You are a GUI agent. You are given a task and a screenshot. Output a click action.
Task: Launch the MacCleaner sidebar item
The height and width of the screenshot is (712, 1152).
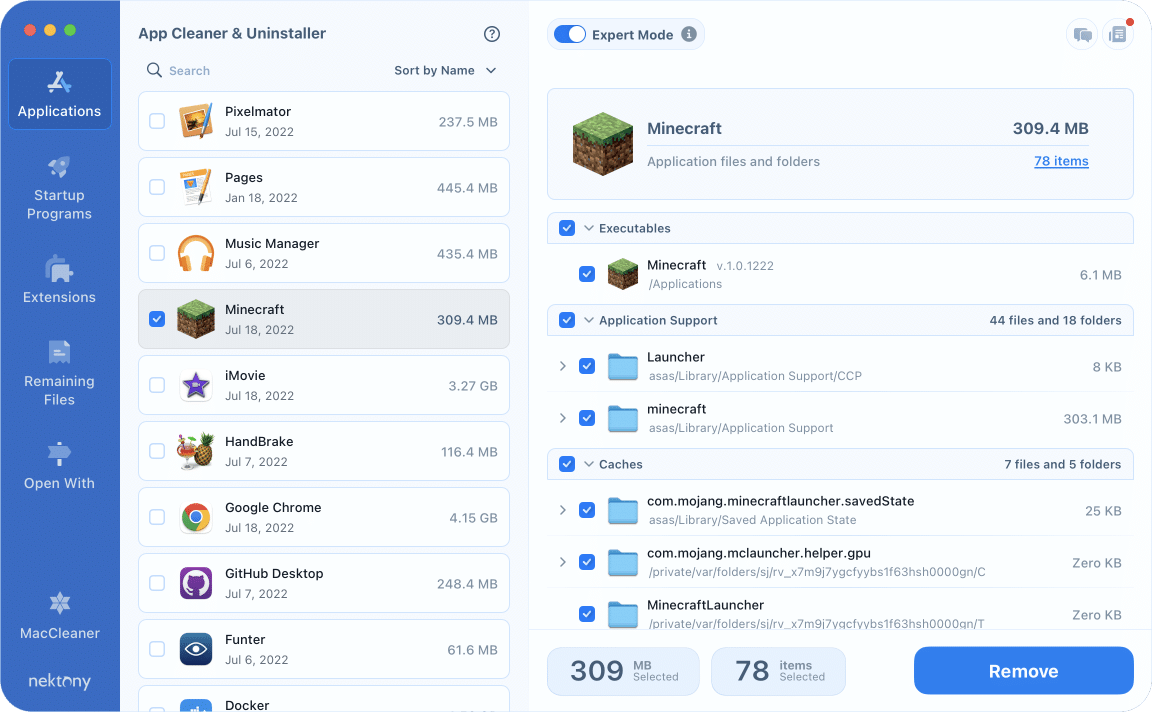point(60,616)
